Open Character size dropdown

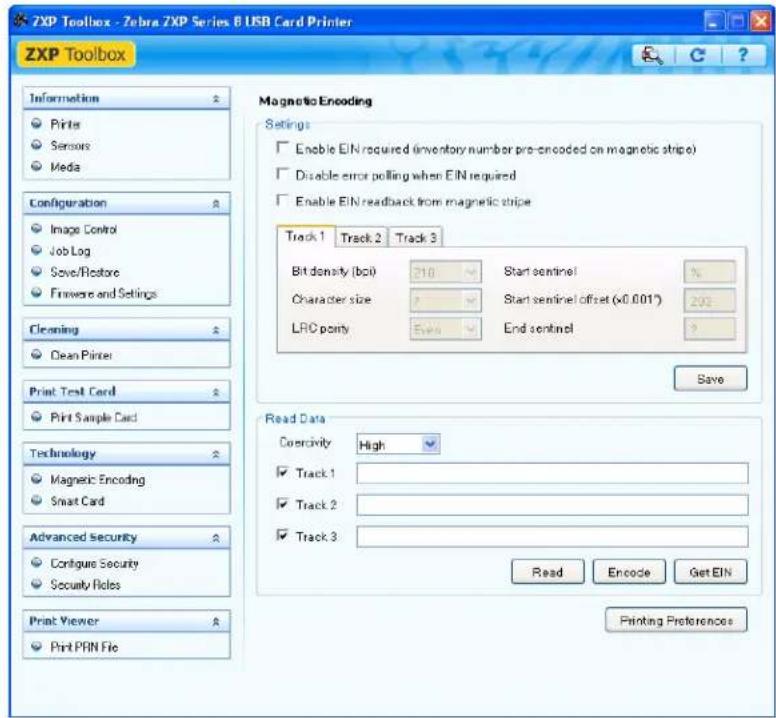point(445,300)
